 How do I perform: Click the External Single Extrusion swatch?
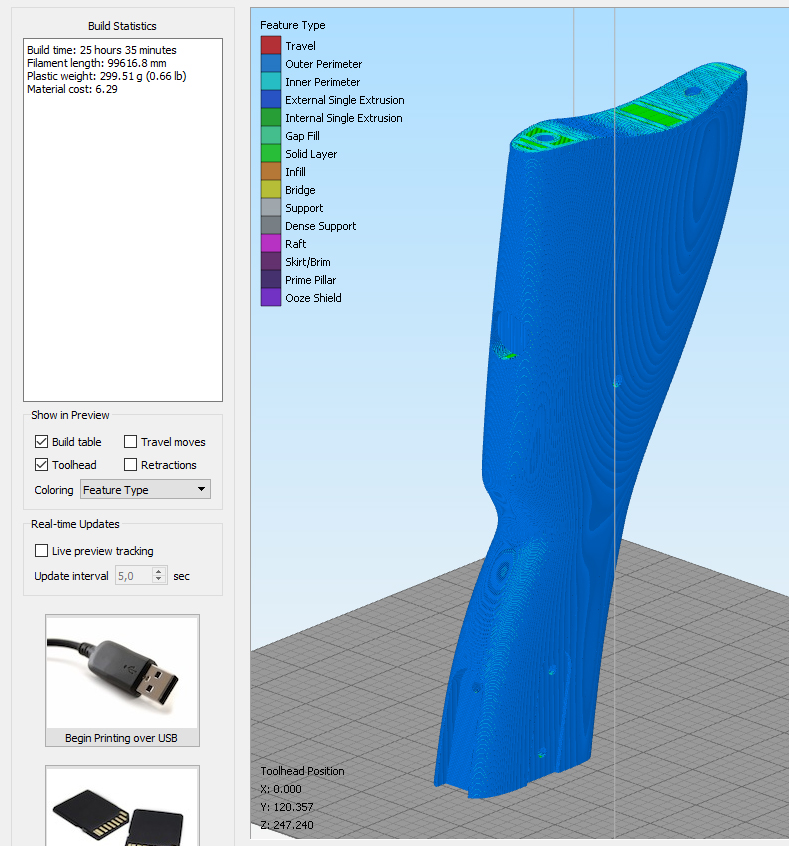[x=271, y=99]
